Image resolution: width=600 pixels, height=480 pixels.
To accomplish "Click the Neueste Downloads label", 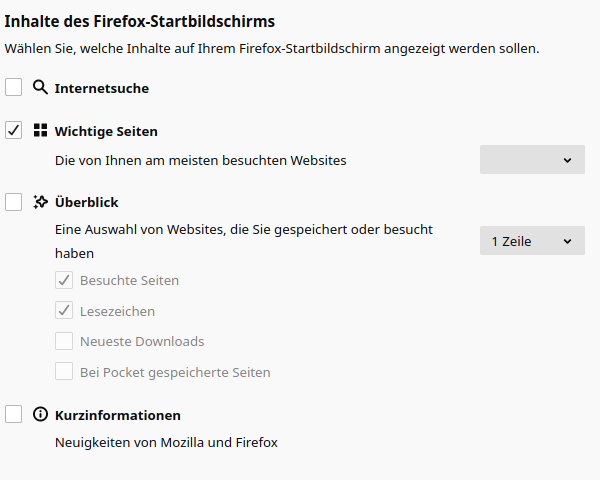I will (142, 342).
